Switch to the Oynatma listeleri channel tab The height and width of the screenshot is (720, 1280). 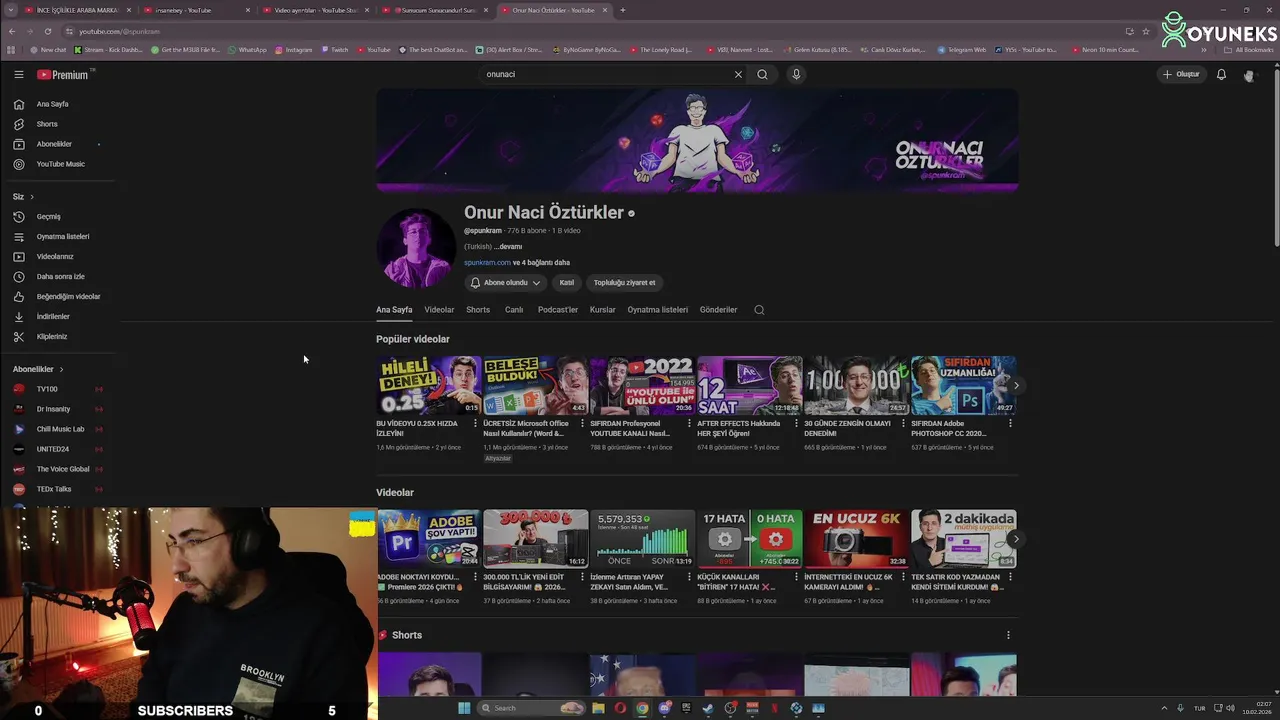point(658,310)
